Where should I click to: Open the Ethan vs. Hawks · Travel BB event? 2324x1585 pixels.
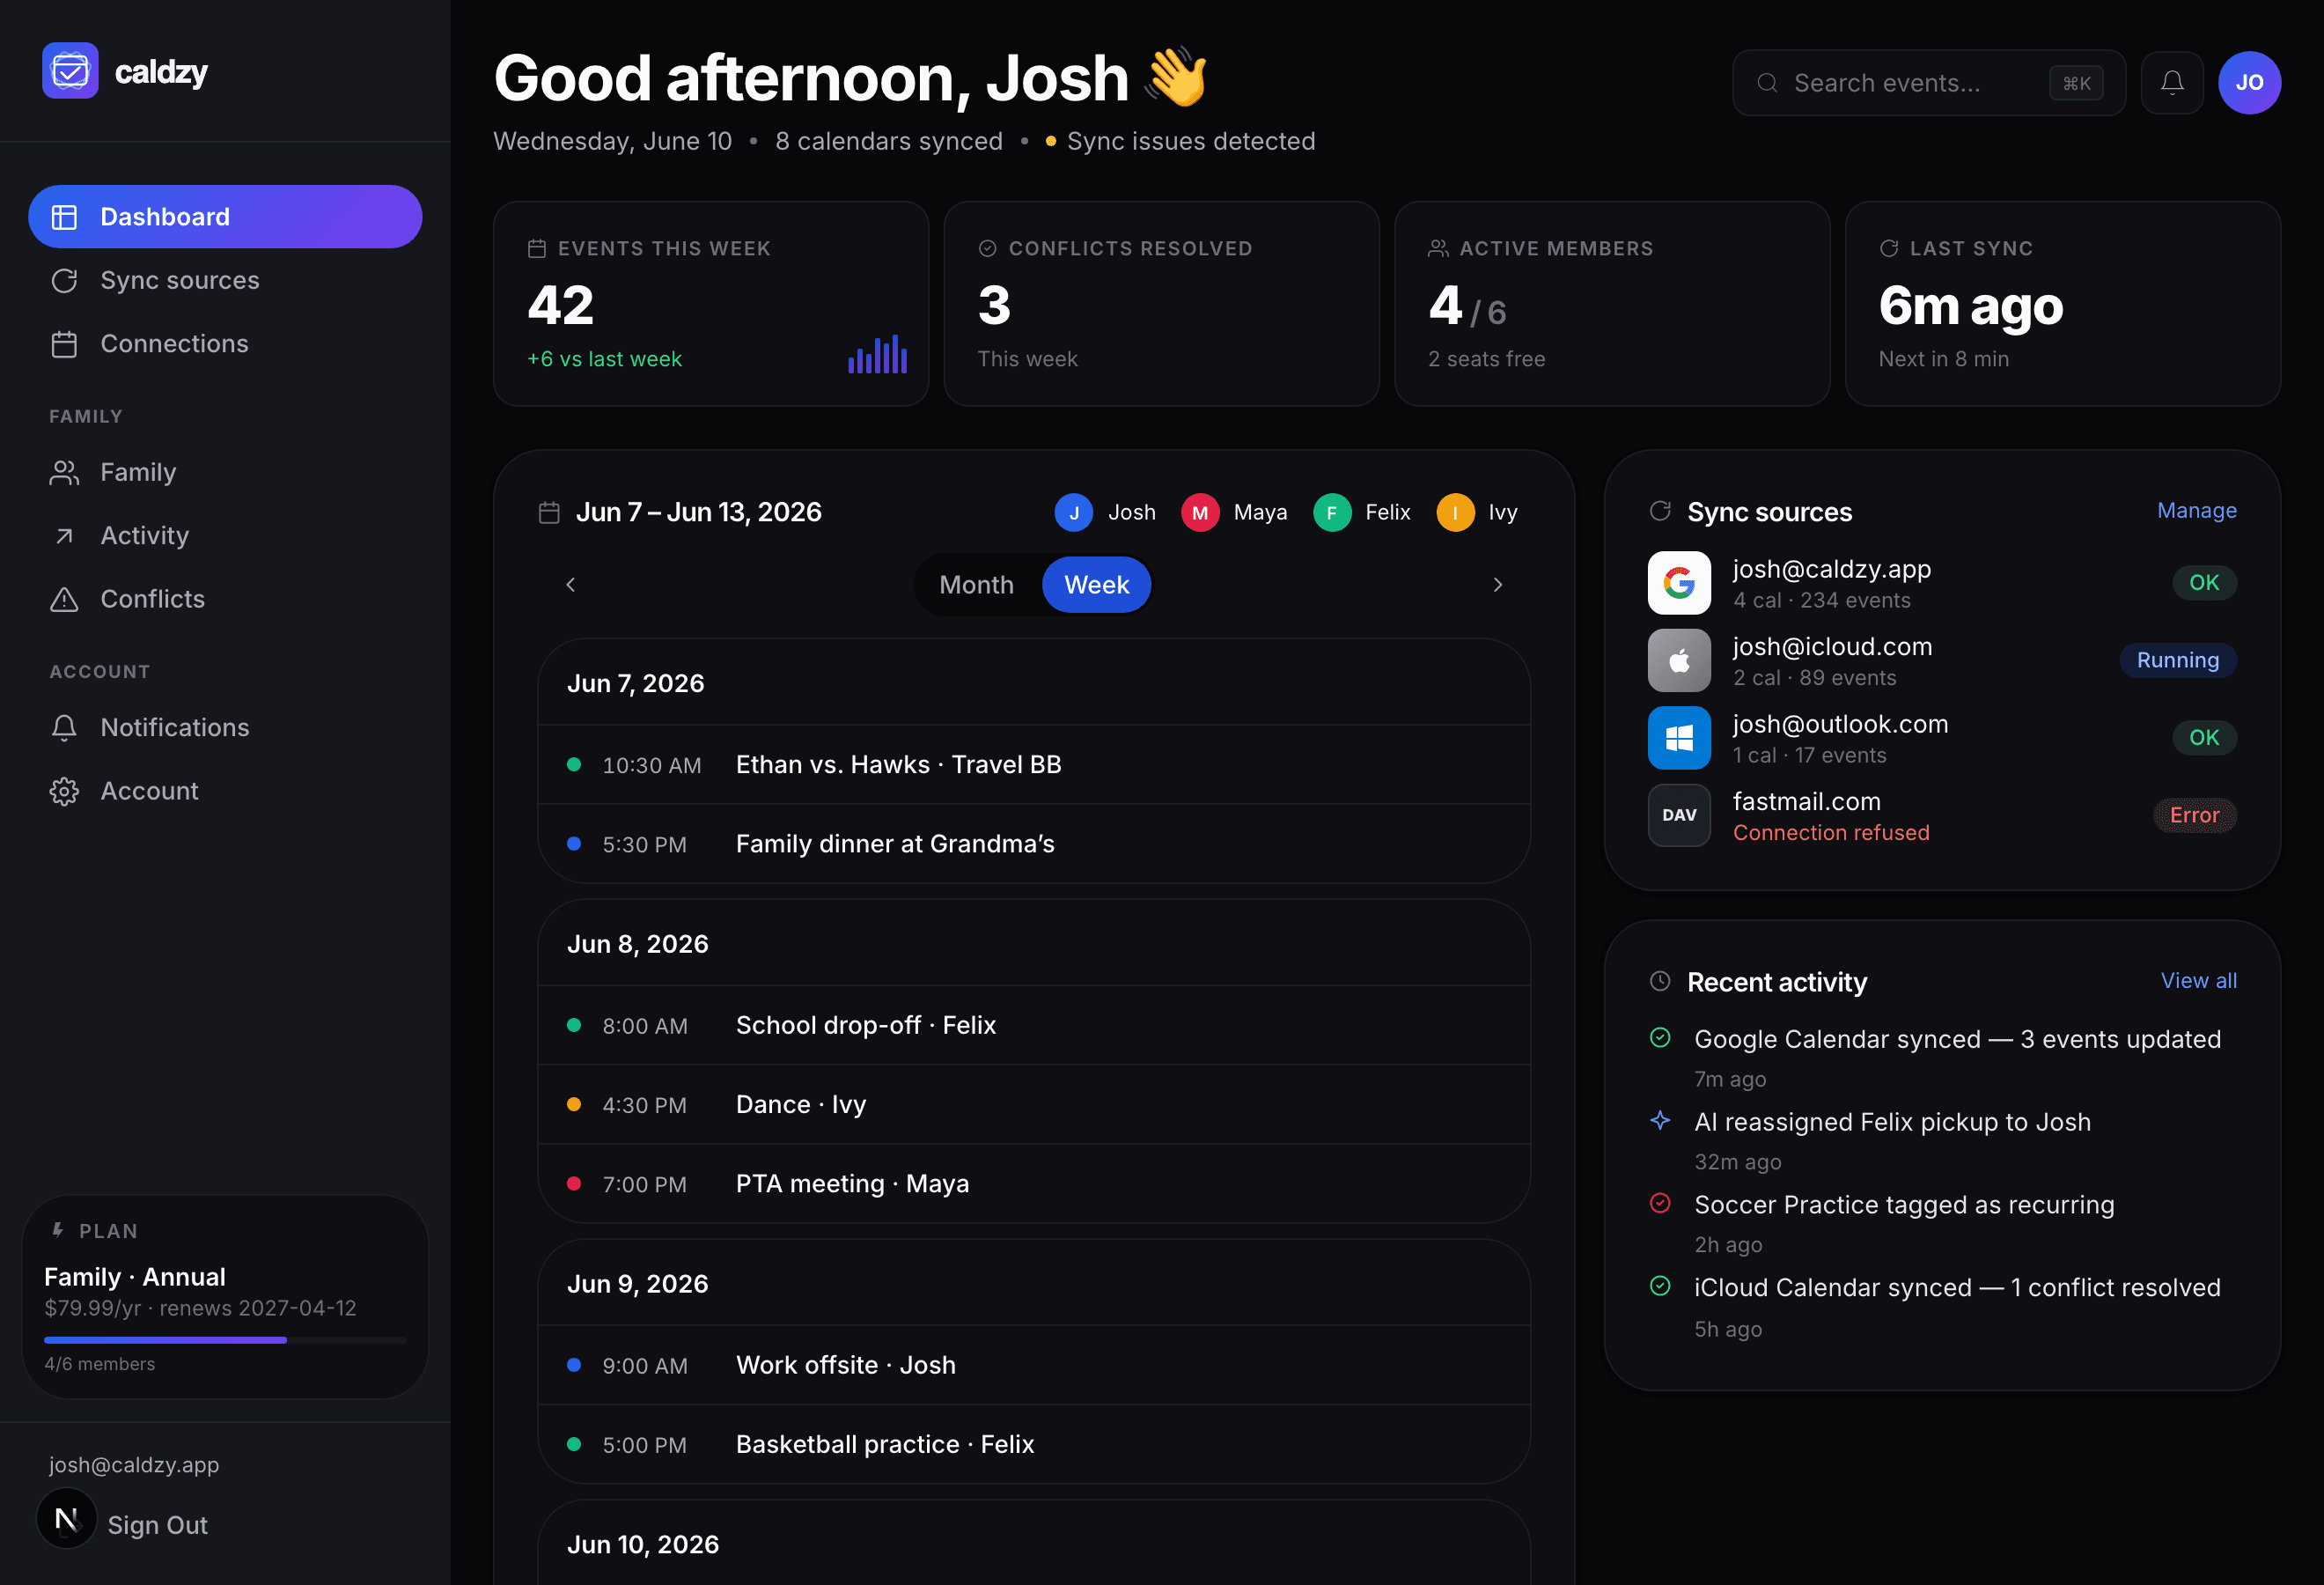click(x=1034, y=765)
